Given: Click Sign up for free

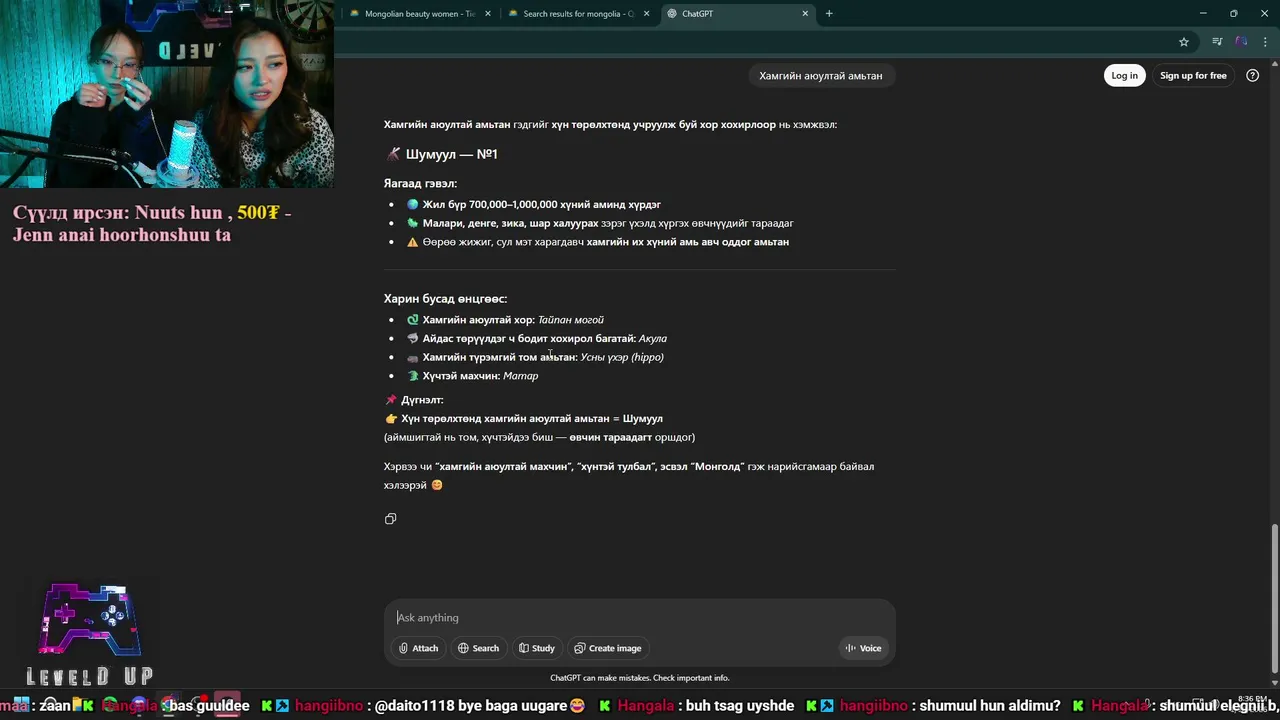Looking at the screenshot, I should tap(1193, 75).
